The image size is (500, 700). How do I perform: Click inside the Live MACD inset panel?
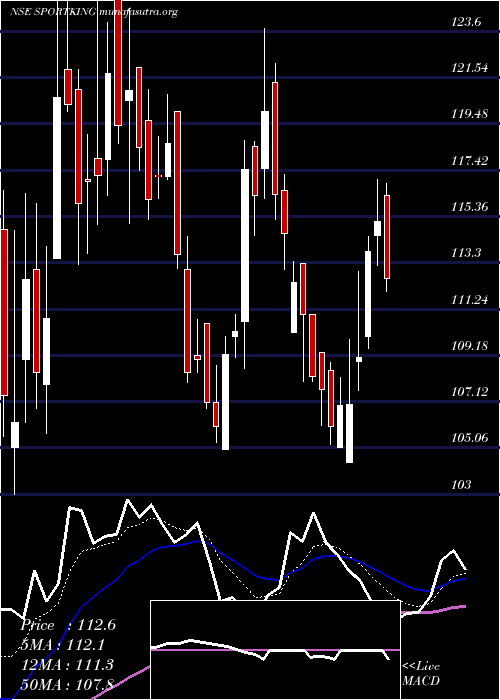(275, 650)
